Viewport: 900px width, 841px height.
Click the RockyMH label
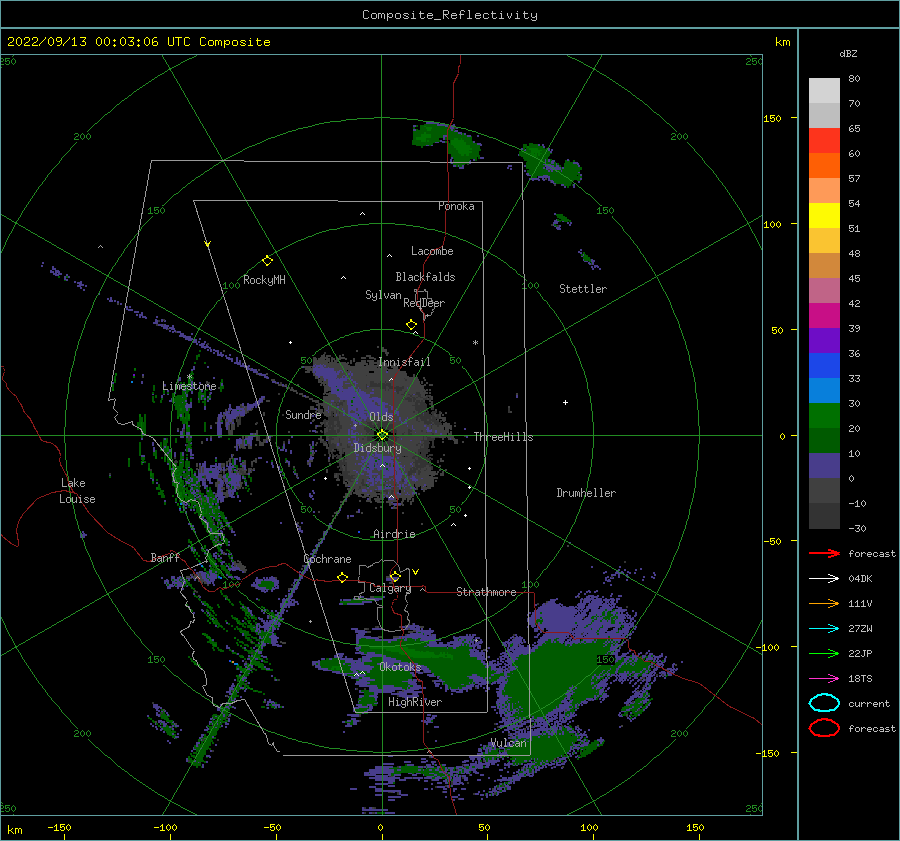pyautogui.click(x=264, y=280)
